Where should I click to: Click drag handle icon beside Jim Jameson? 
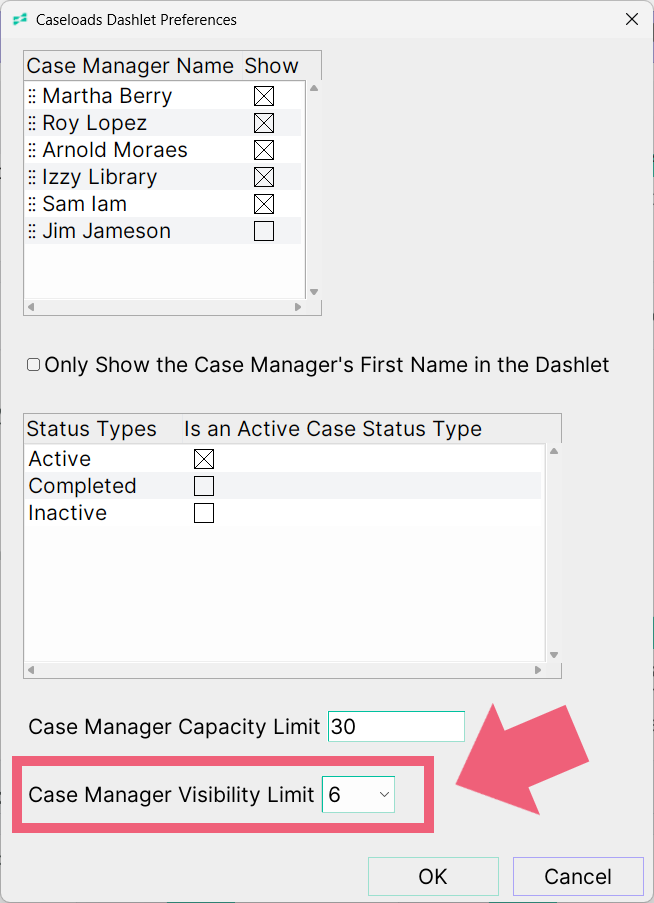(32, 232)
